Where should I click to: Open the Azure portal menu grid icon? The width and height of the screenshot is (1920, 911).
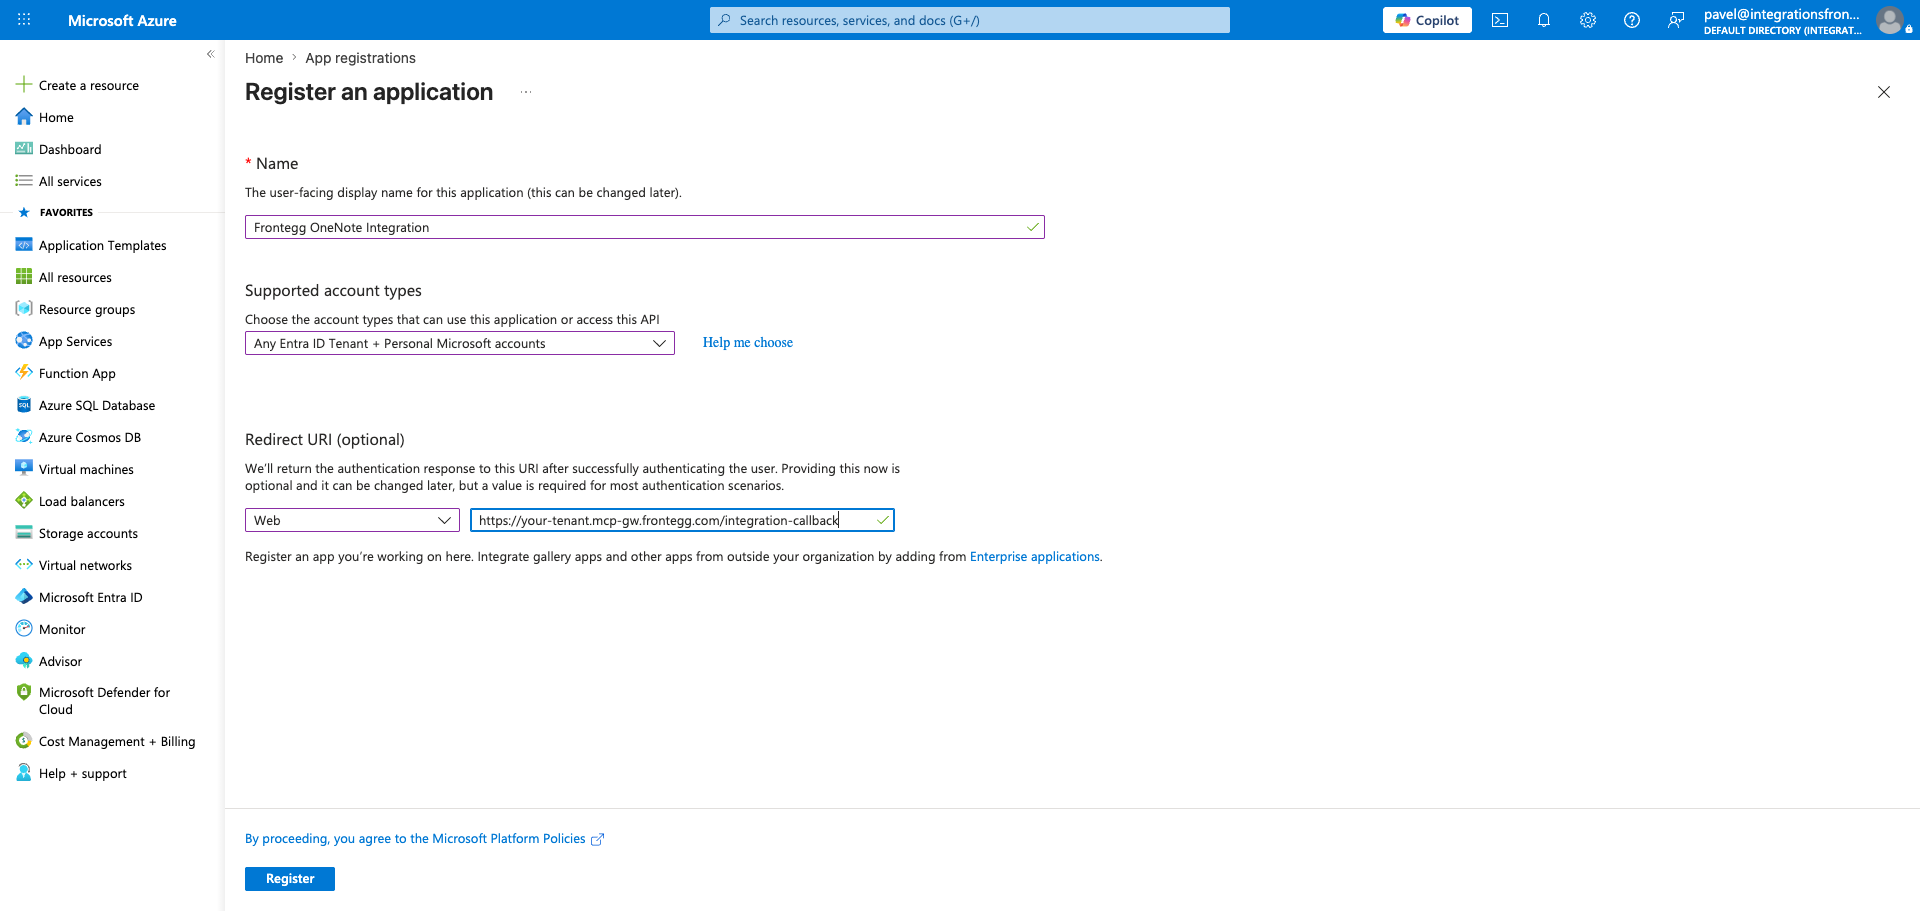tap(24, 20)
